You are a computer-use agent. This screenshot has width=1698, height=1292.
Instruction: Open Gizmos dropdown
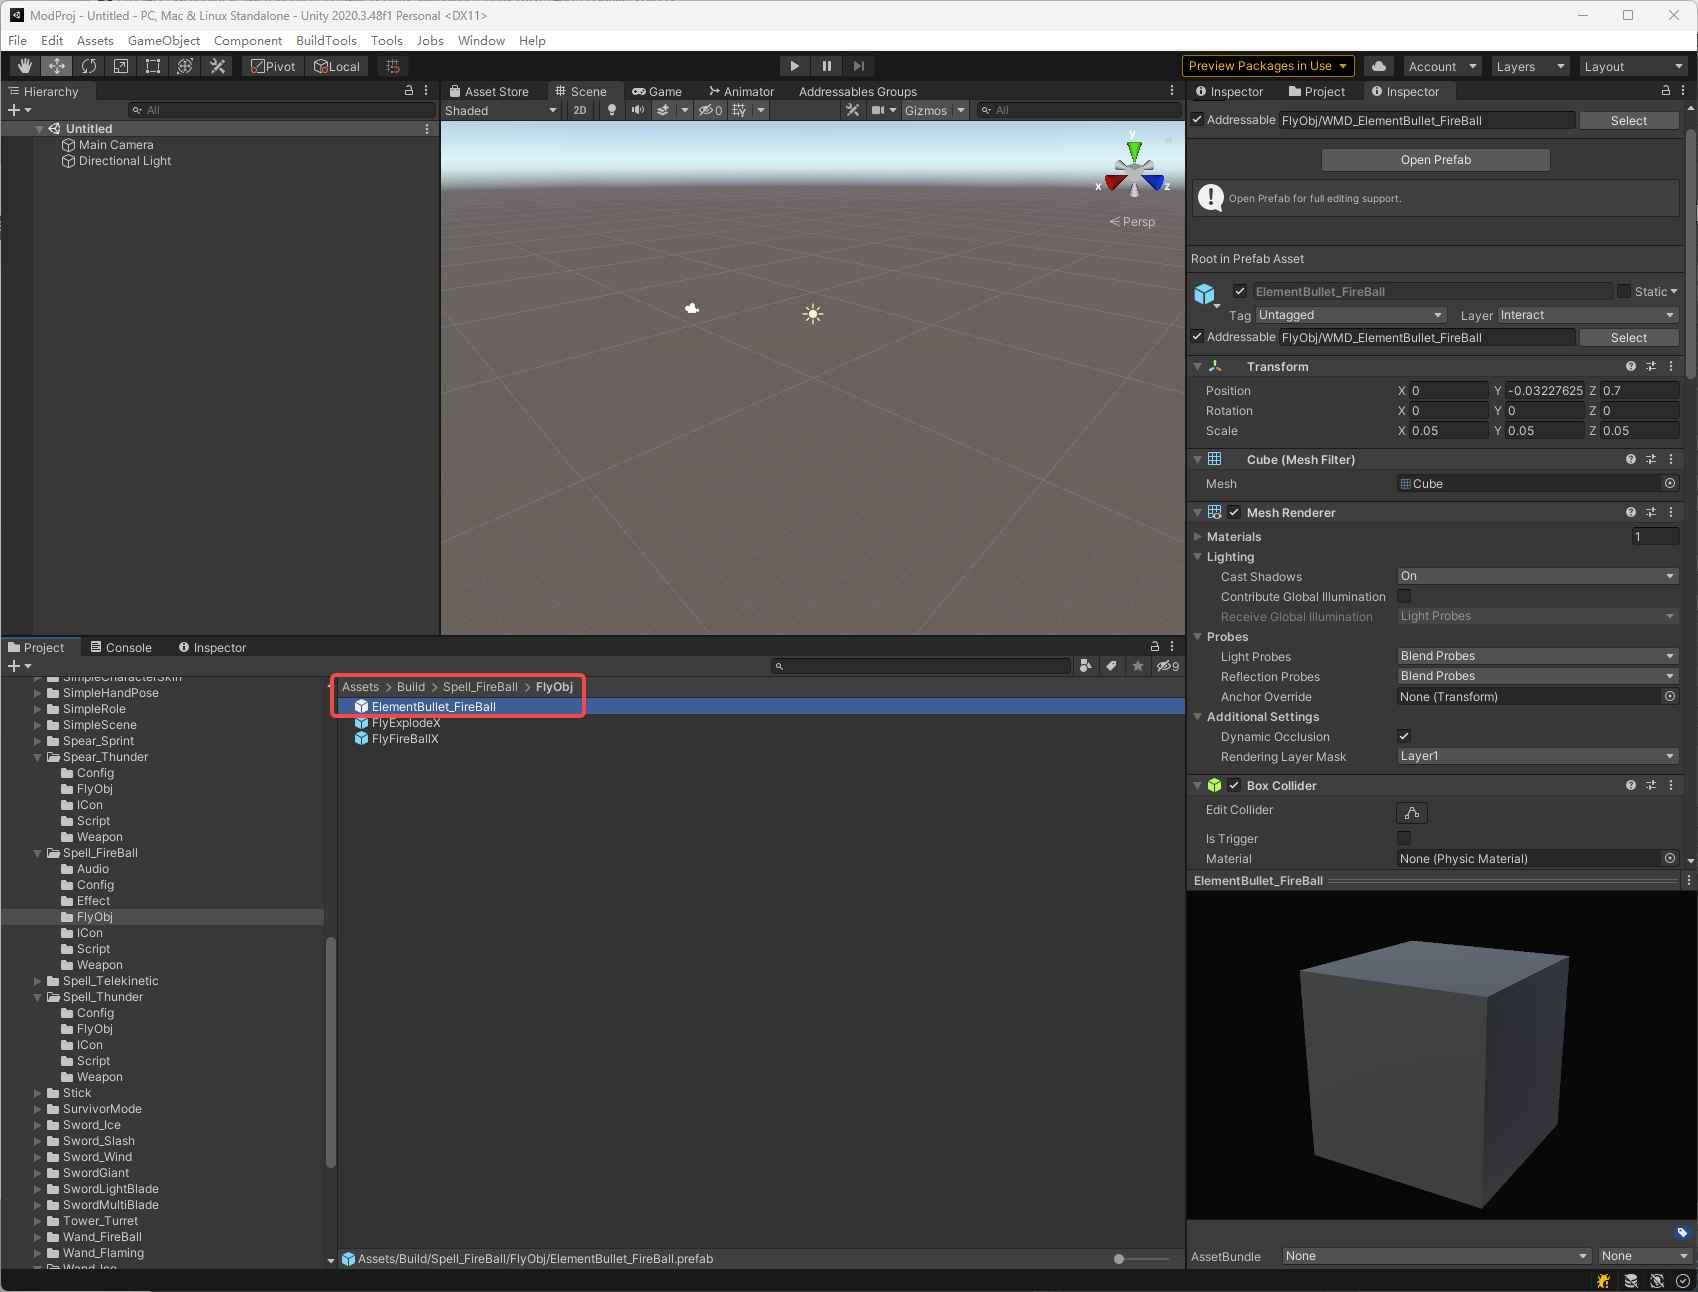coord(934,110)
